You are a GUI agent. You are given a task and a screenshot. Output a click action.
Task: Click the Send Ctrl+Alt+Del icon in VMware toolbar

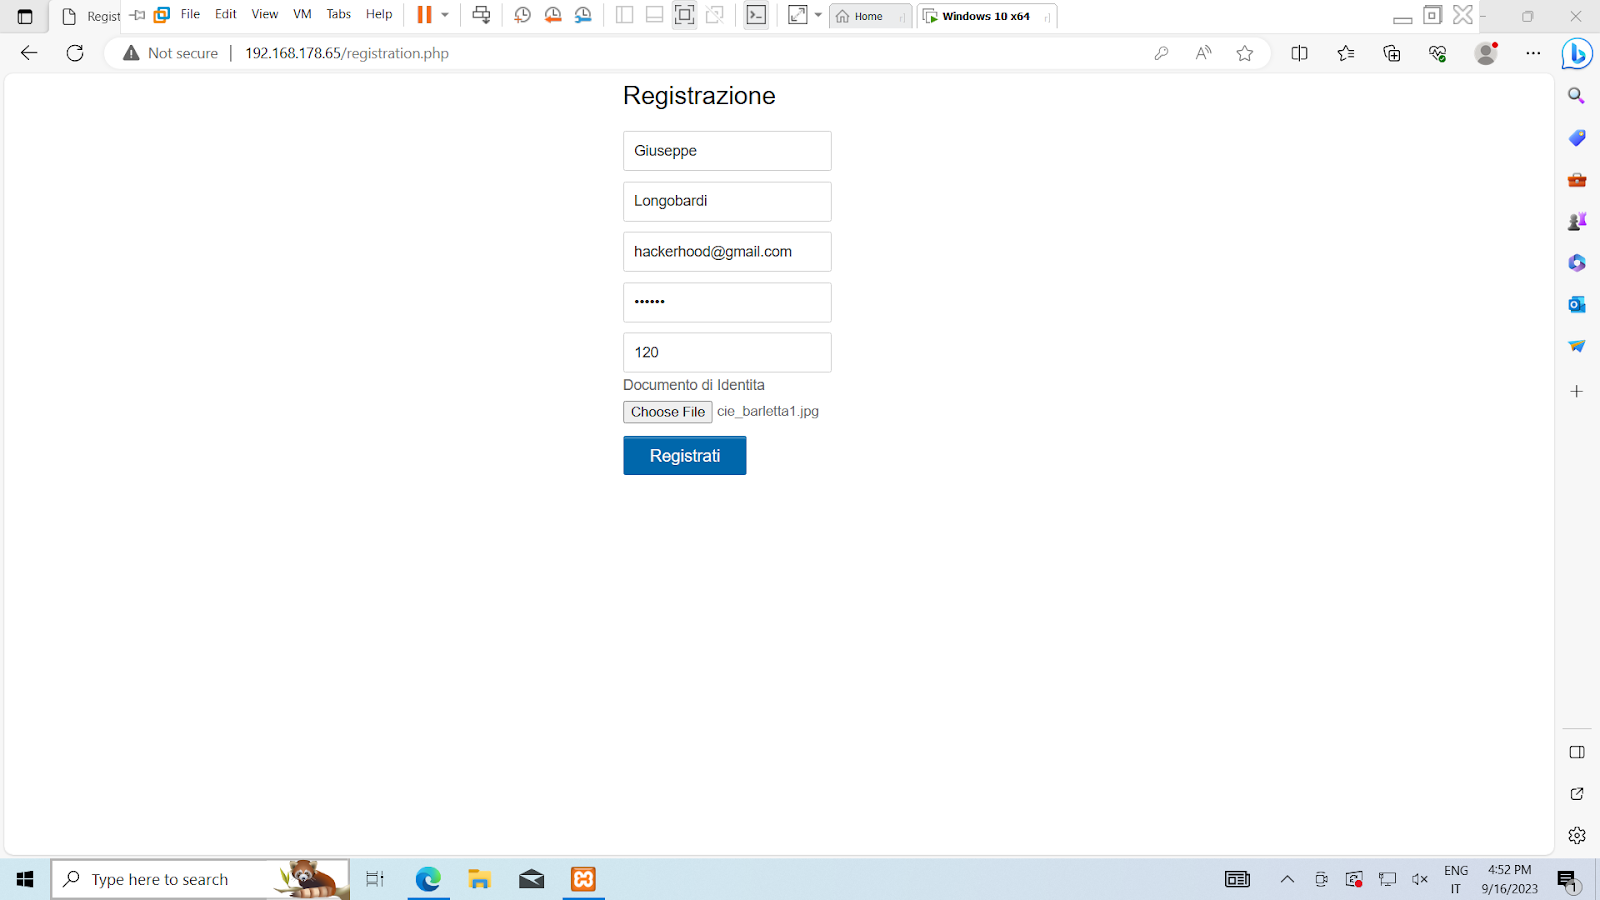pos(481,15)
